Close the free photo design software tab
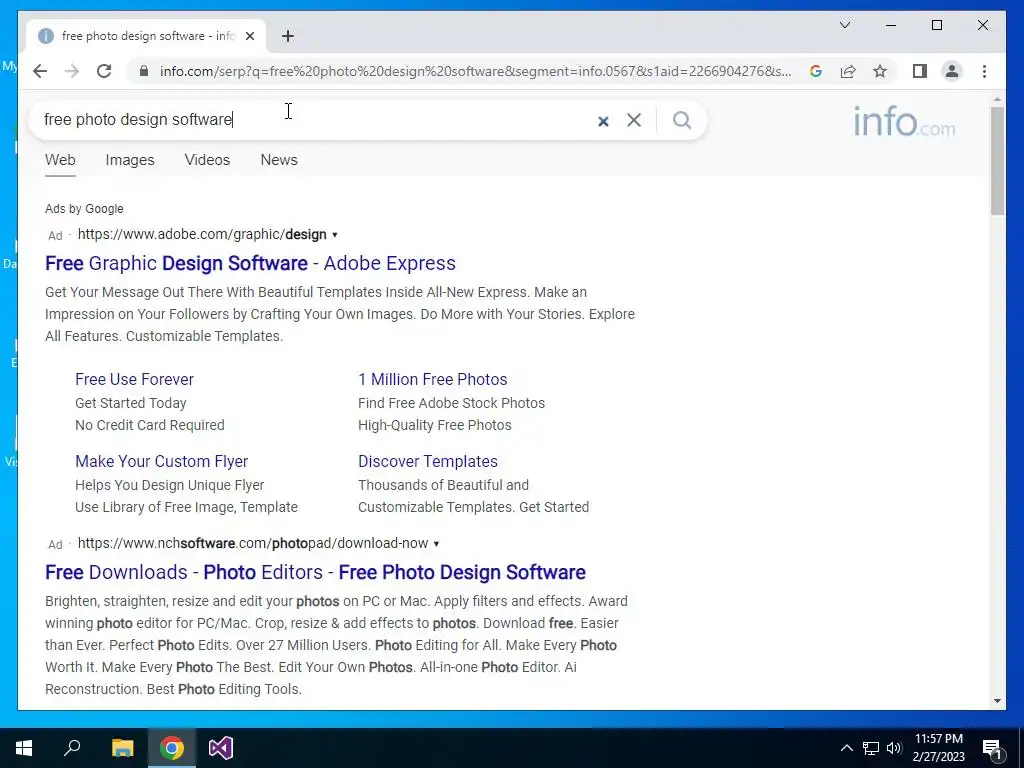Viewport: 1024px width, 768px height. (250, 36)
